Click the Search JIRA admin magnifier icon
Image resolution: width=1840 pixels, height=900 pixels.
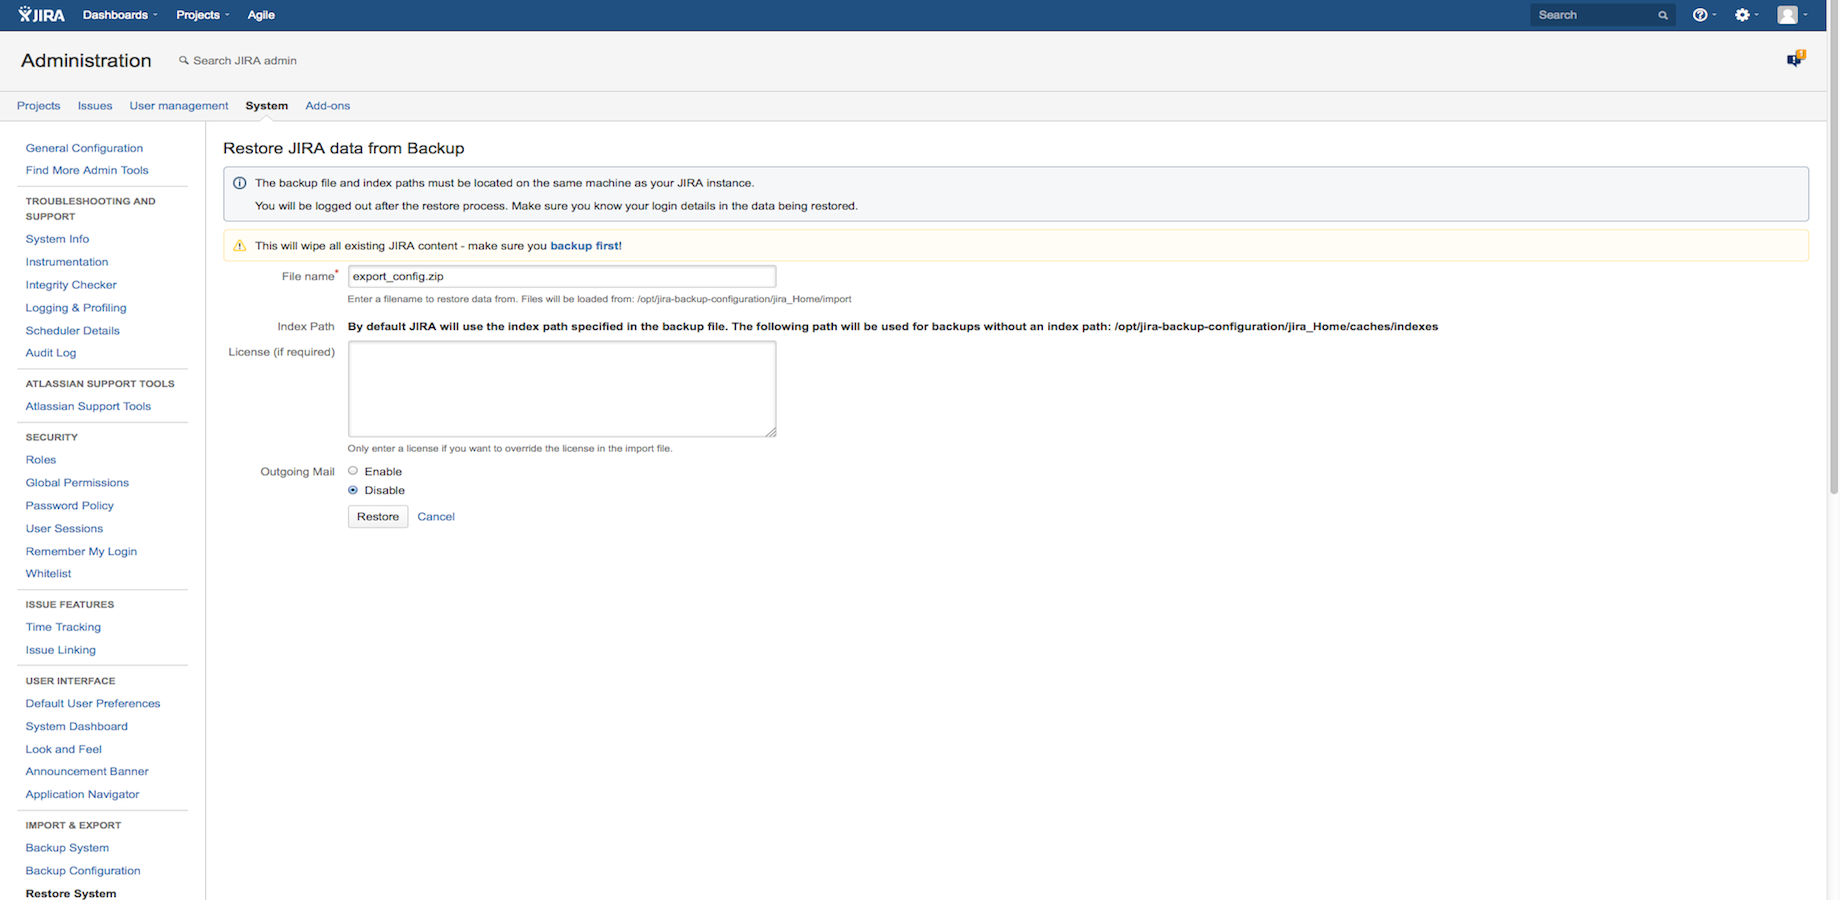(x=184, y=61)
